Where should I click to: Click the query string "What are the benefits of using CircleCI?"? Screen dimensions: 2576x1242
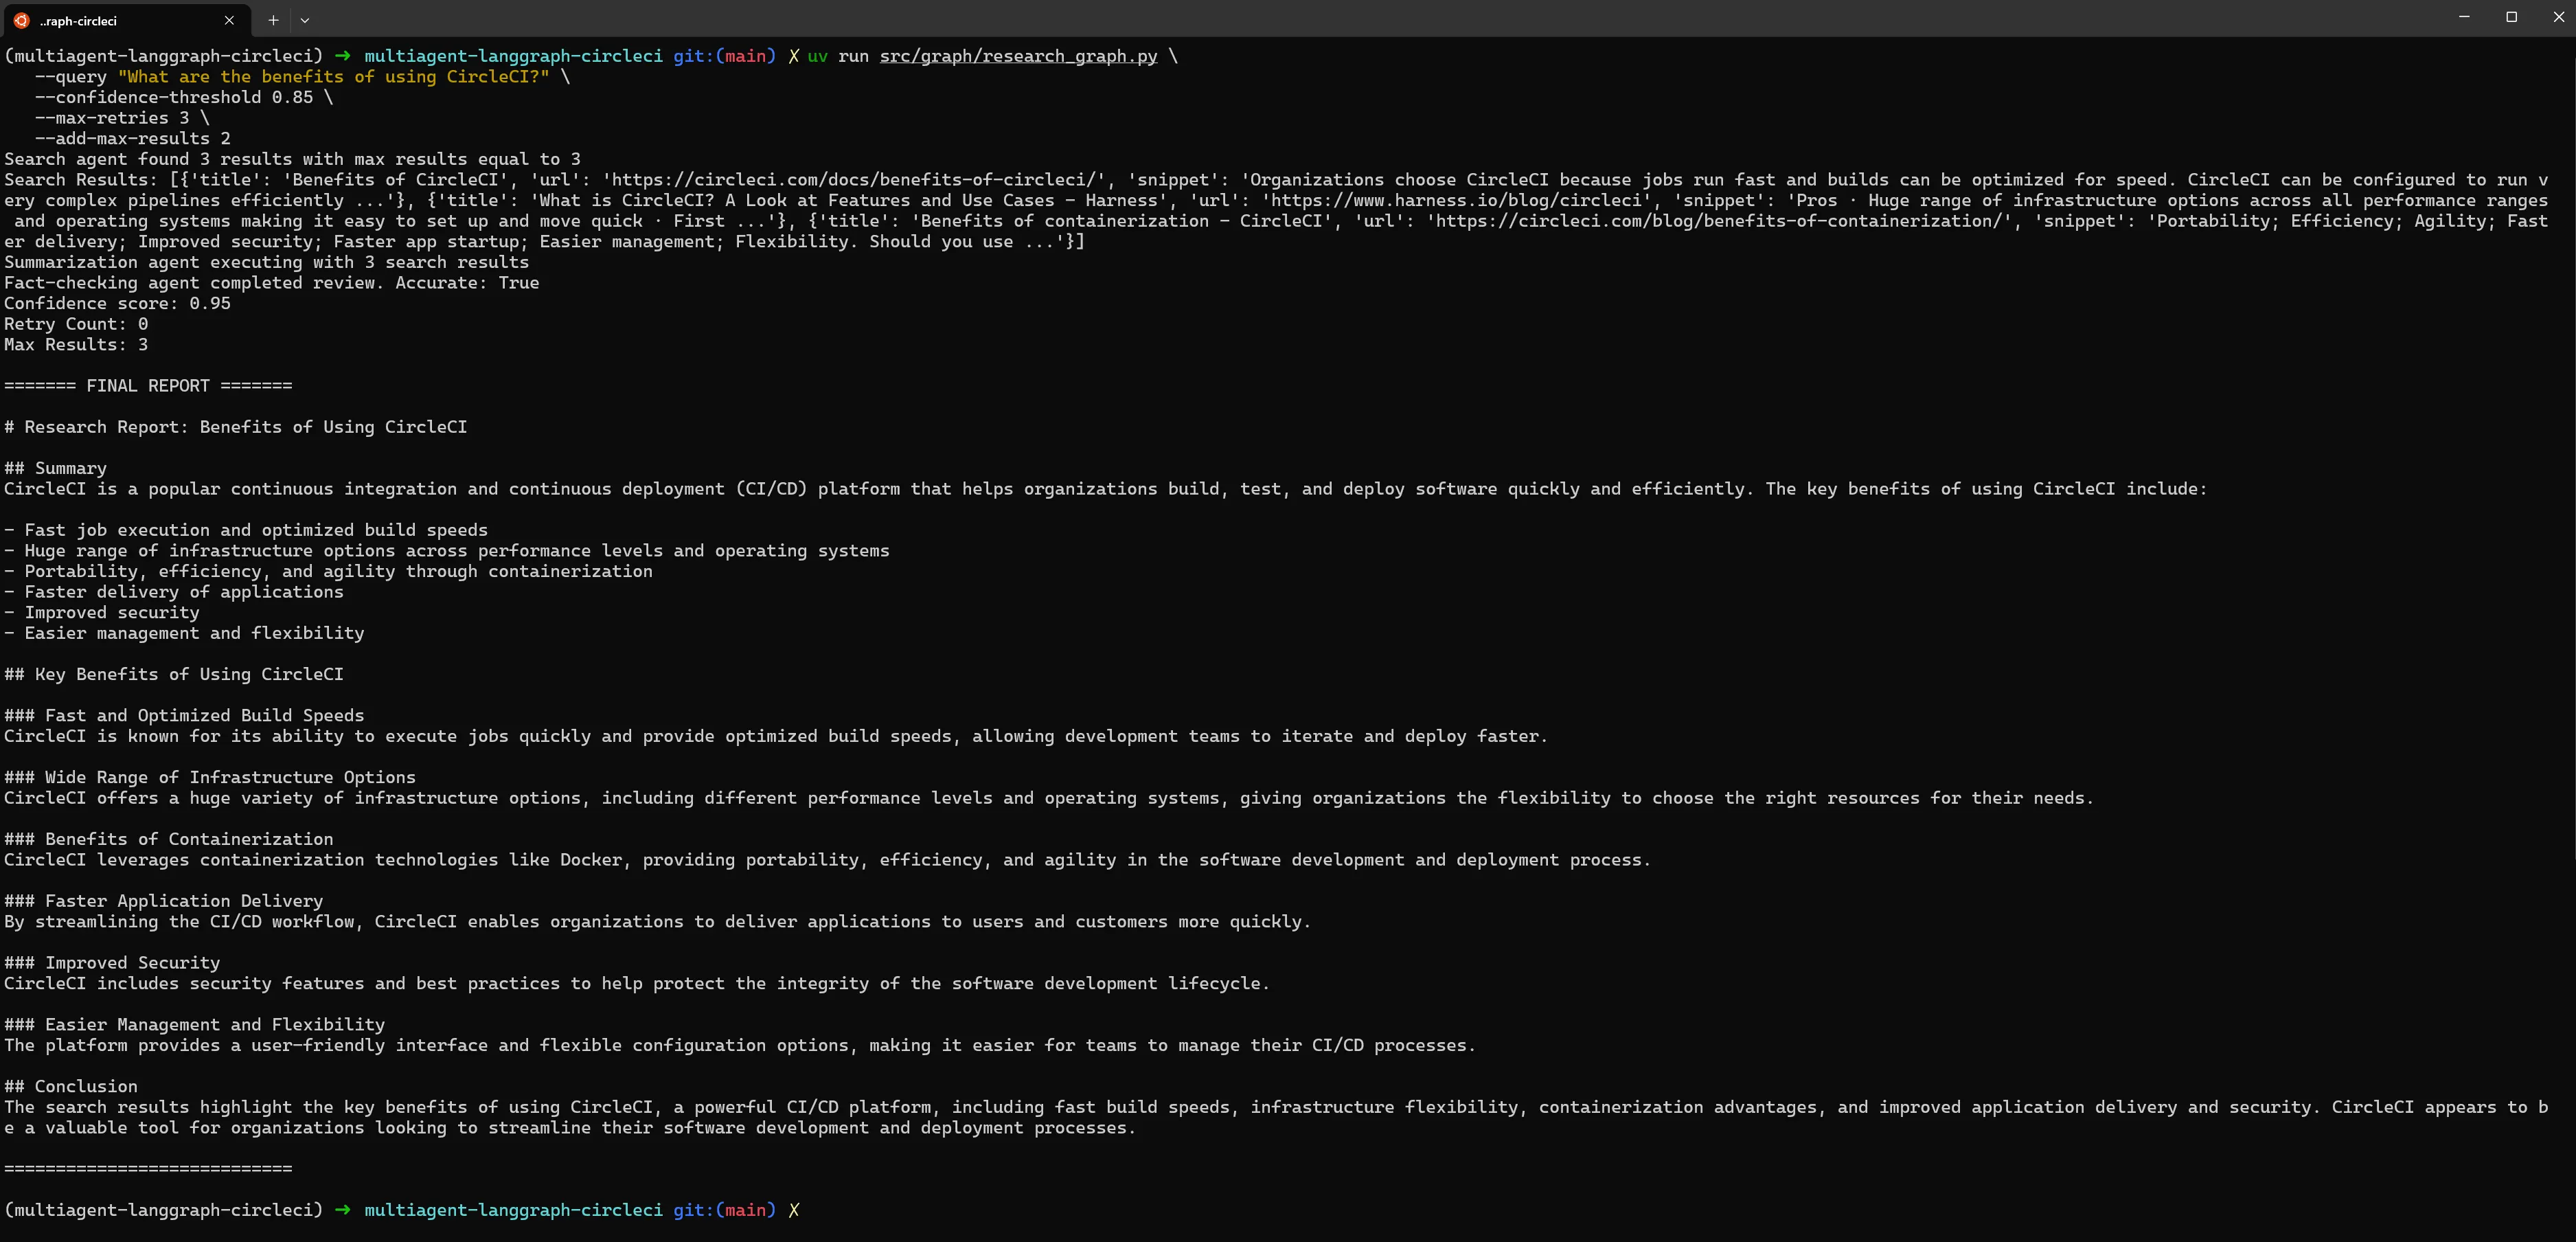[x=333, y=77]
